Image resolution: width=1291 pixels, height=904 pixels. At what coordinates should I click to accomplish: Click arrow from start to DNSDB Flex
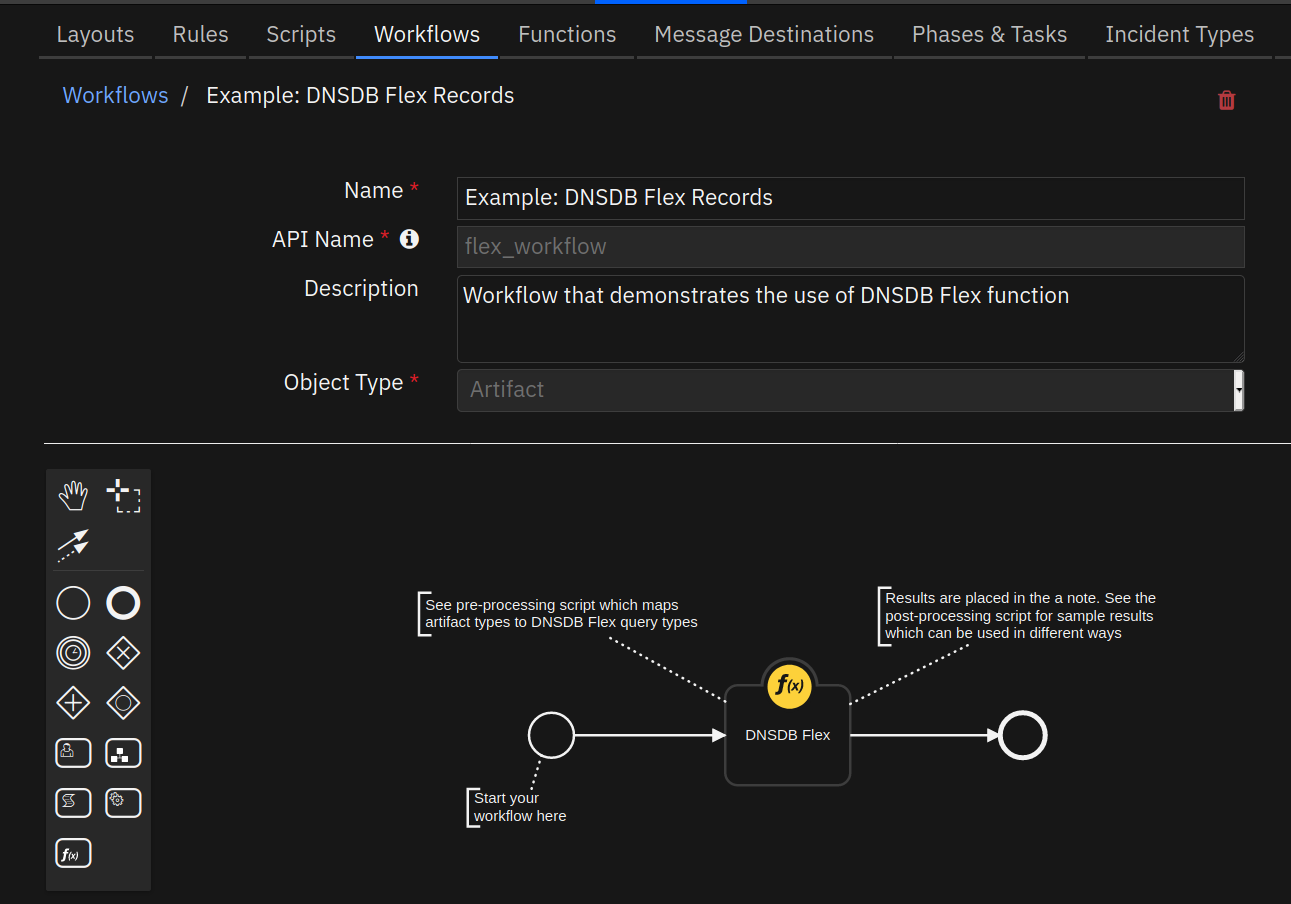[x=650, y=735]
